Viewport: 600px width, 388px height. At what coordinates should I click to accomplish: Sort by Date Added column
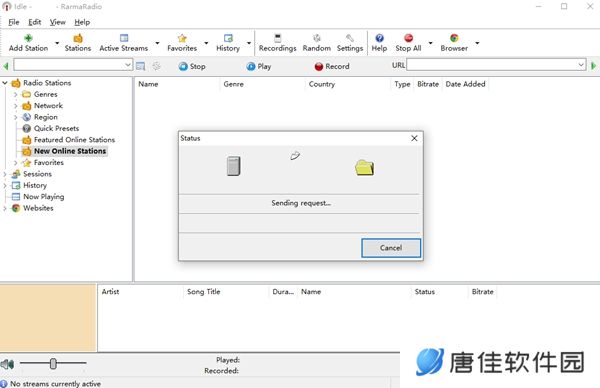coord(465,84)
